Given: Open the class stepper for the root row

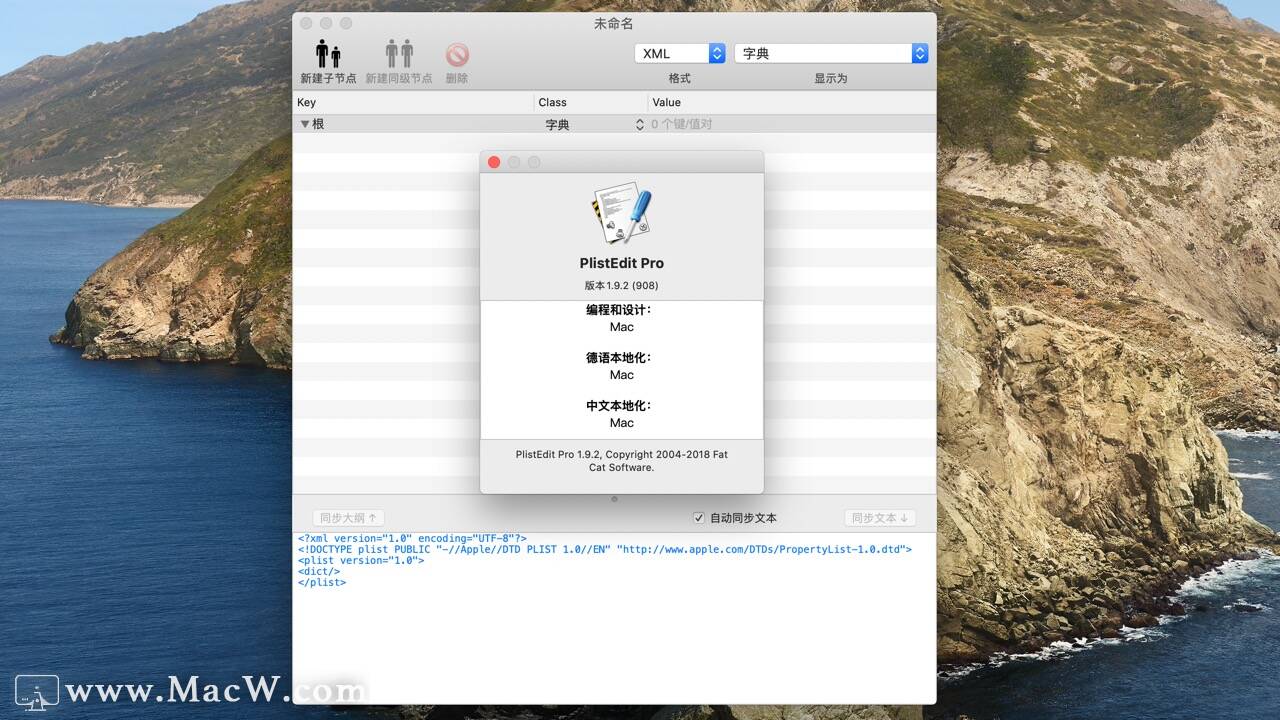Looking at the screenshot, I should (x=640, y=125).
